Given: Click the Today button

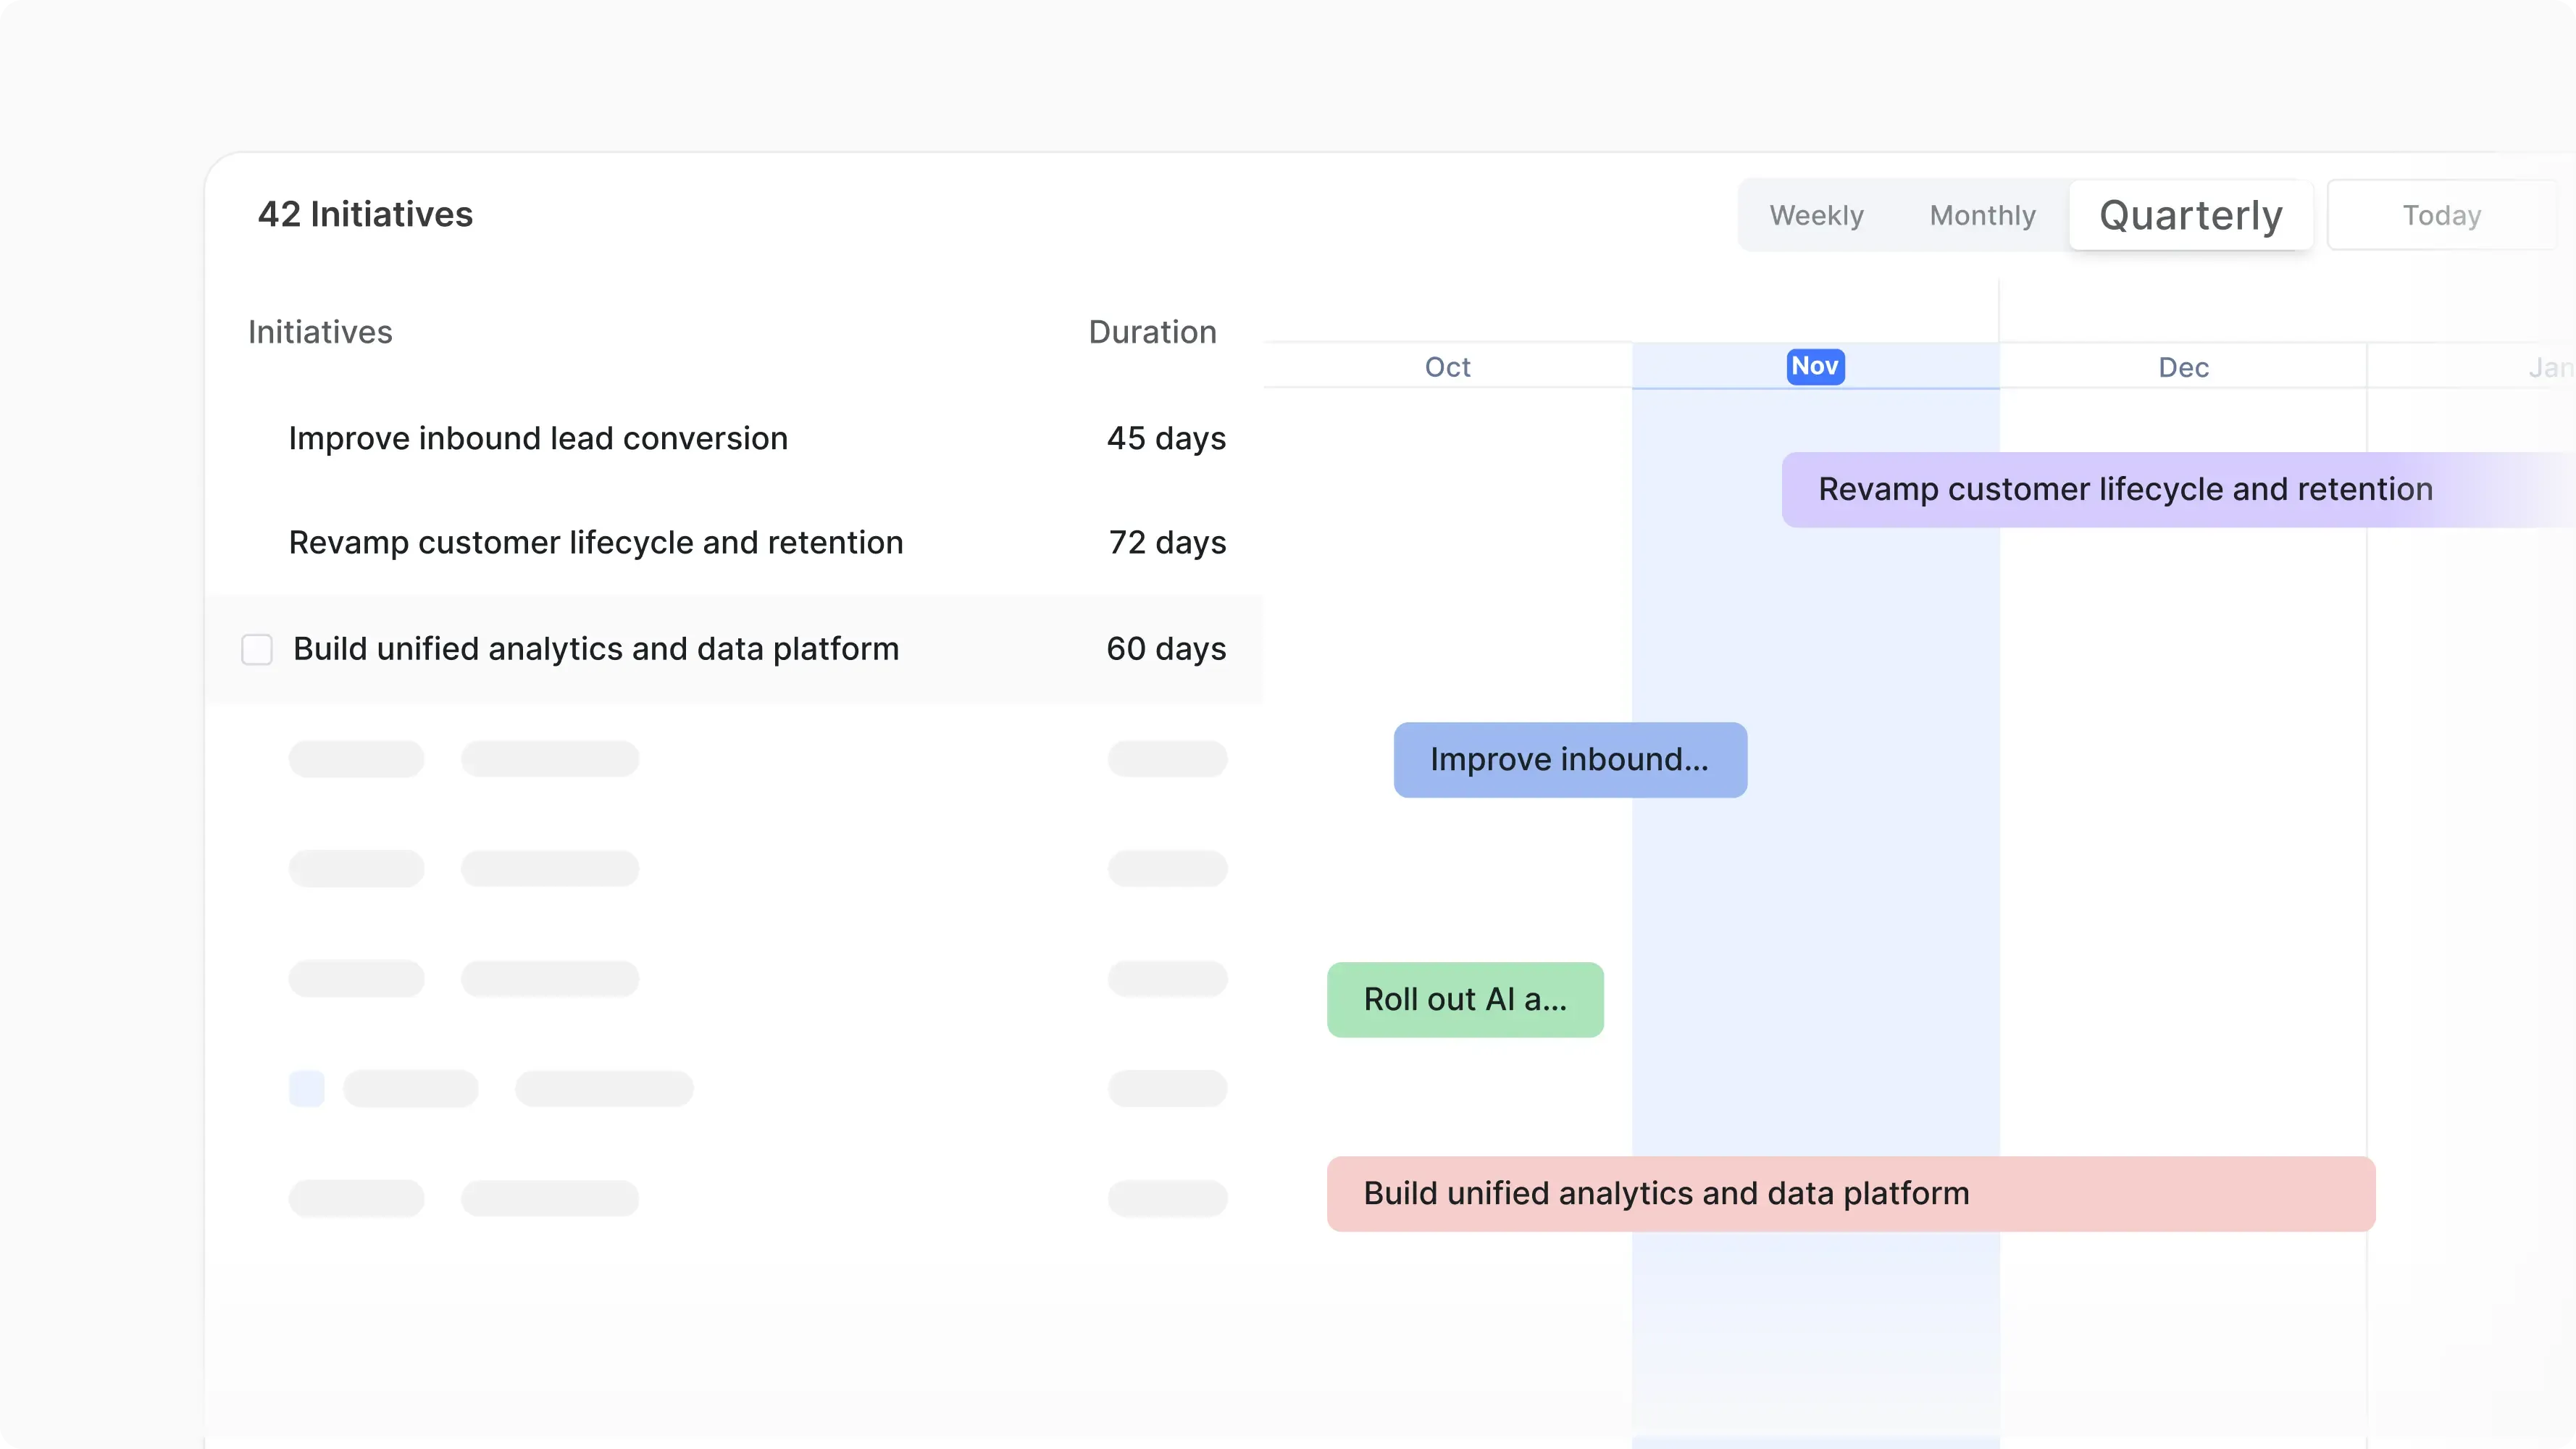Looking at the screenshot, I should pyautogui.click(x=2441, y=214).
